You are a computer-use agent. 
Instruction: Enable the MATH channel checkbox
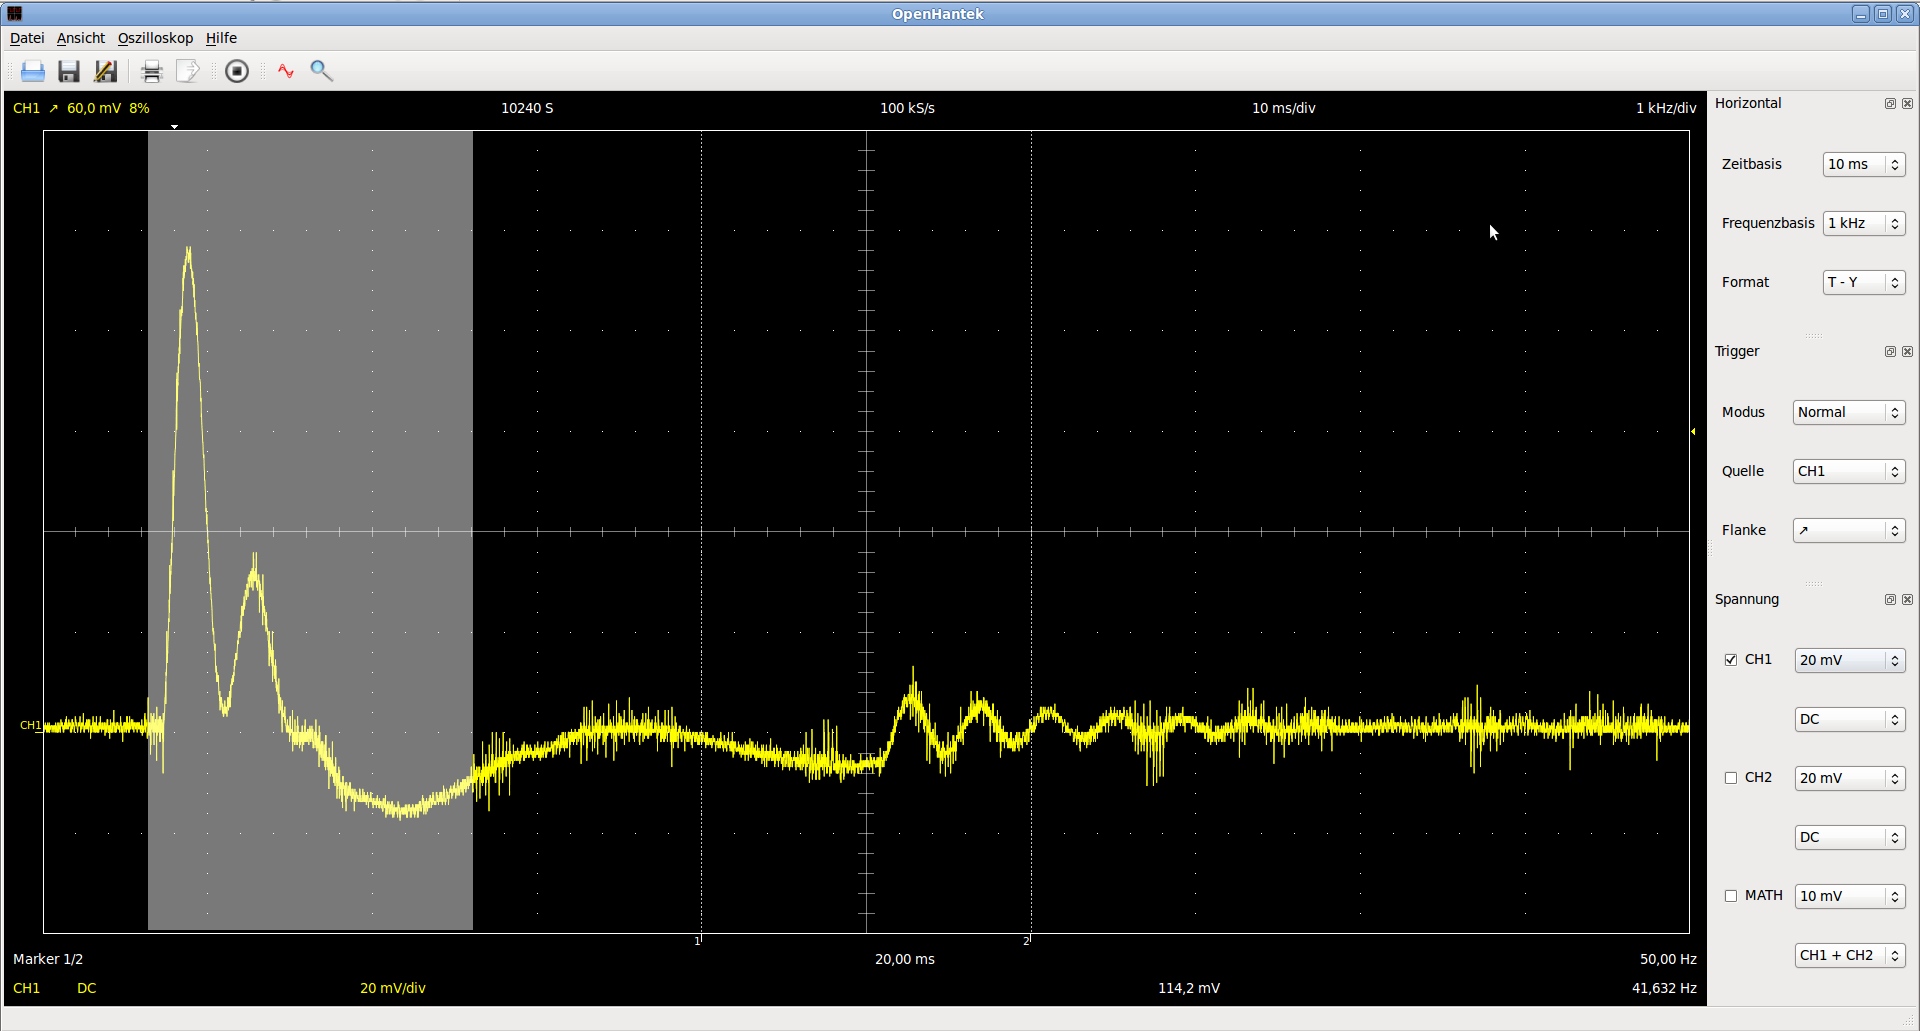pyautogui.click(x=1731, y=896)
